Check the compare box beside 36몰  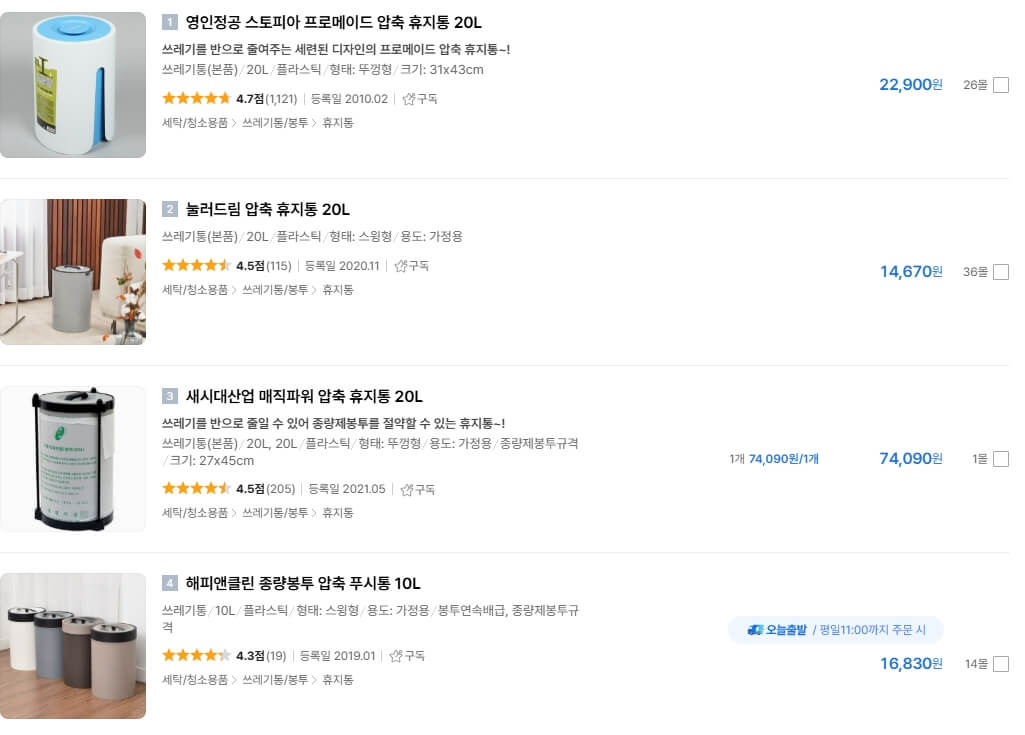1002,272
